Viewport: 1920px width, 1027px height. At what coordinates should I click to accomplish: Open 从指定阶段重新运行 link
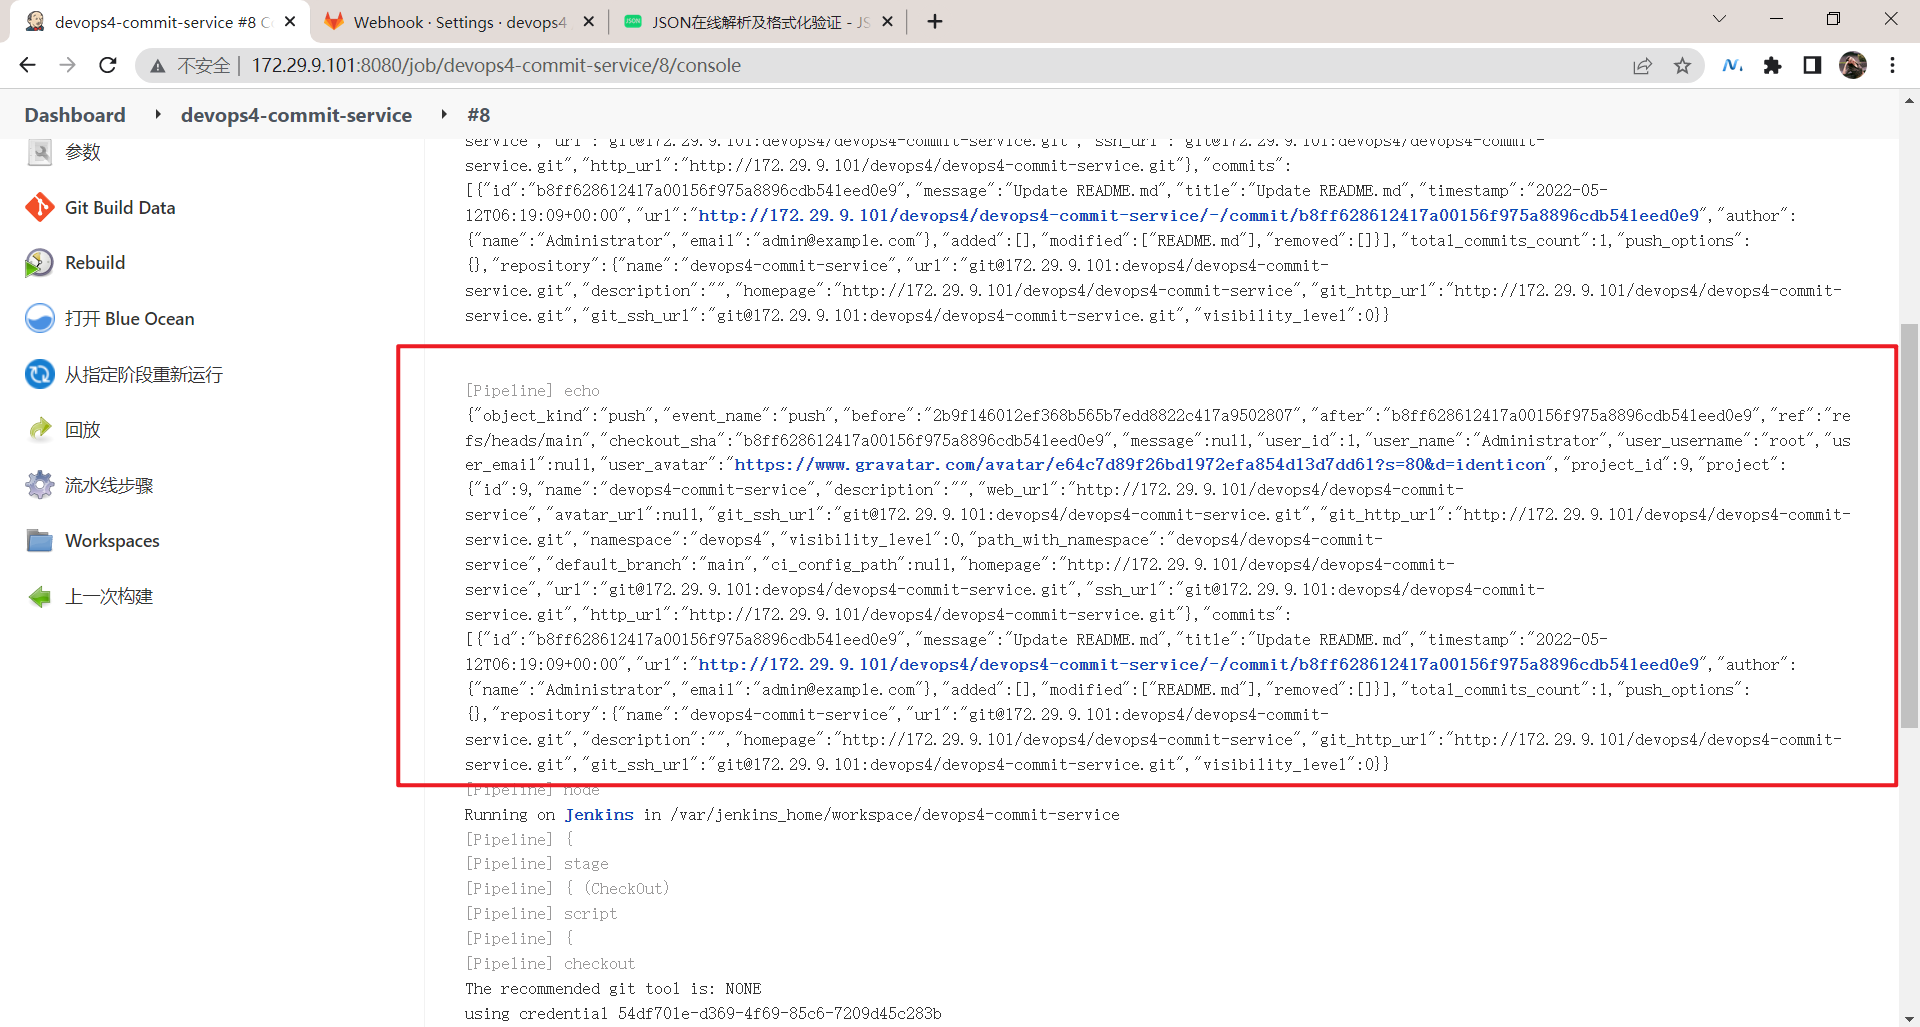144,374
